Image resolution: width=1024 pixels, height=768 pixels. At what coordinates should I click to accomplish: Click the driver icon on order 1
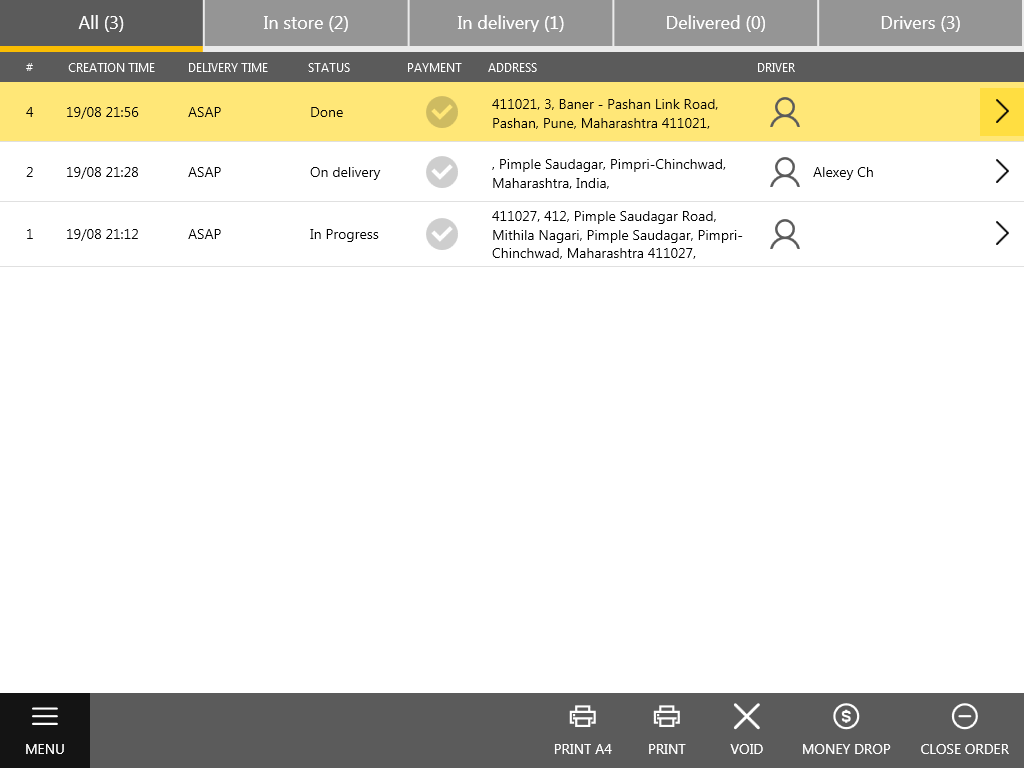[x=784, y=233]
